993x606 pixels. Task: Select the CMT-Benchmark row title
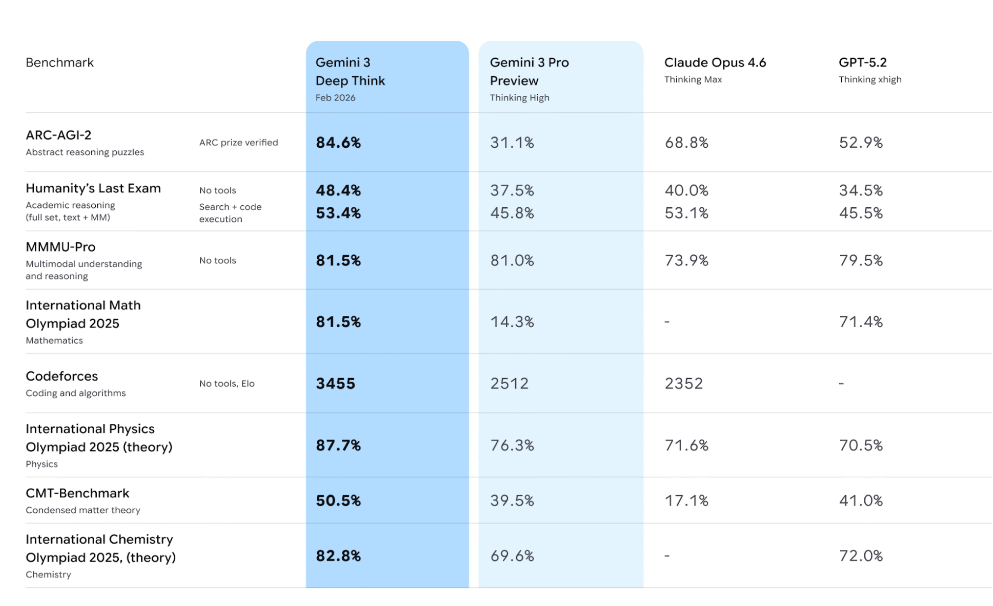point(78,493)
